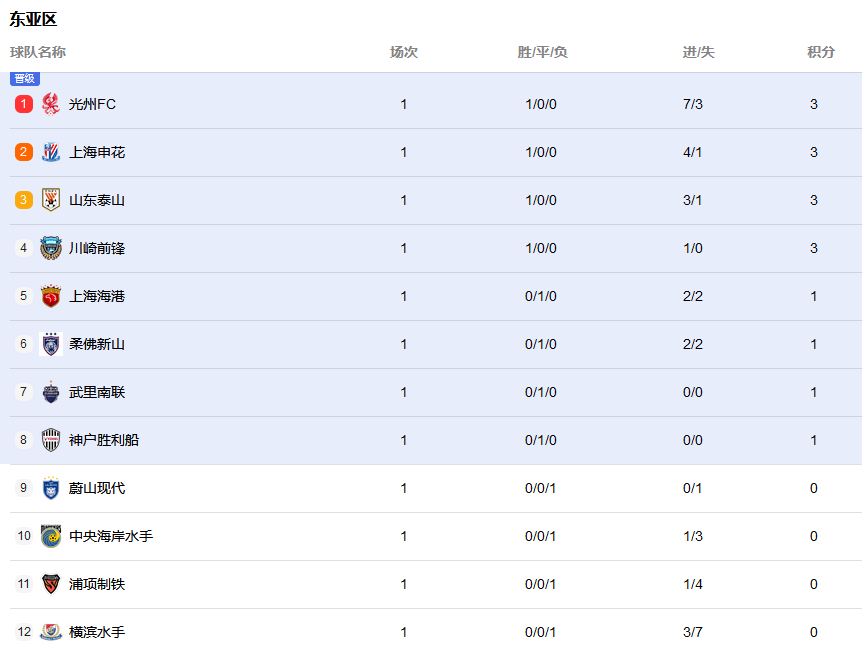Click the 进/失 column header
862x653 pixels.
click(699, 52)
